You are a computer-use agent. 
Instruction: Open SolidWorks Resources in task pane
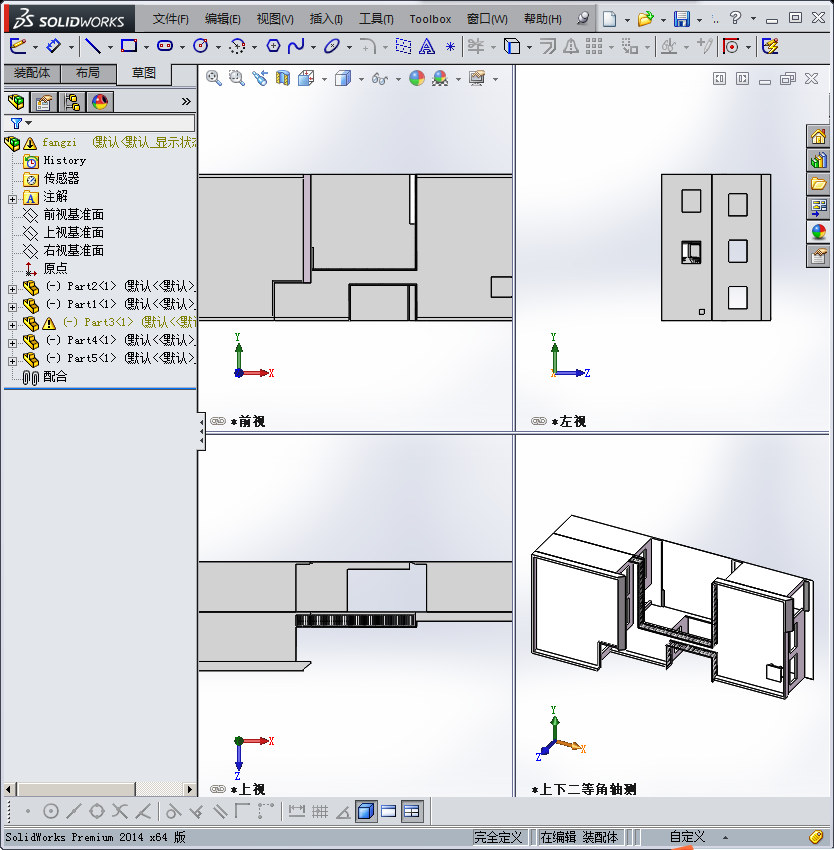click(818, 136)
